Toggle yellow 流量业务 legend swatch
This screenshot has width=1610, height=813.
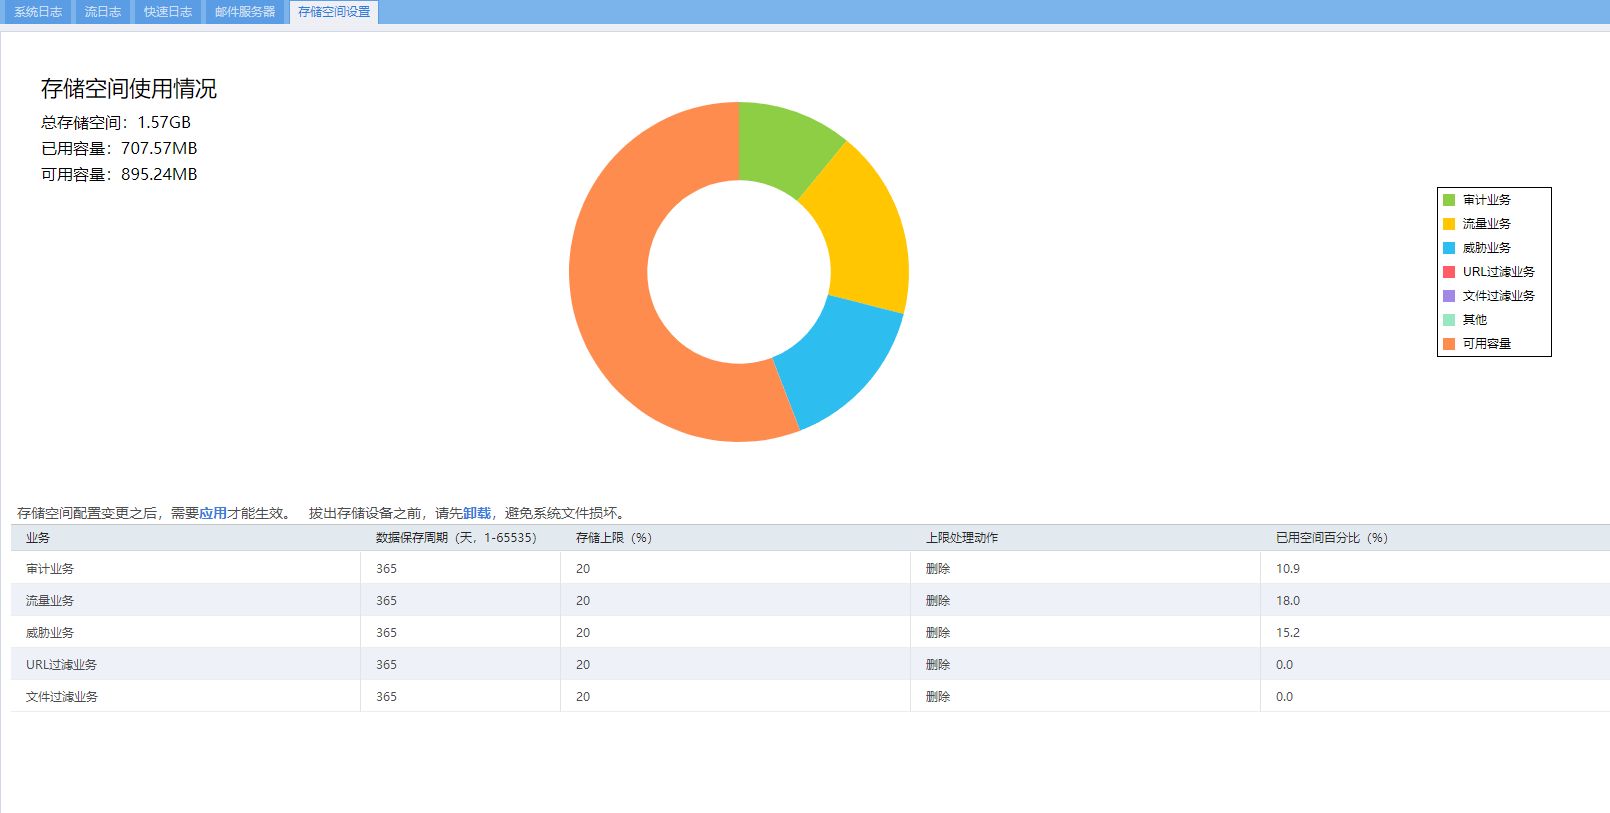click(x=1449, y=224)
